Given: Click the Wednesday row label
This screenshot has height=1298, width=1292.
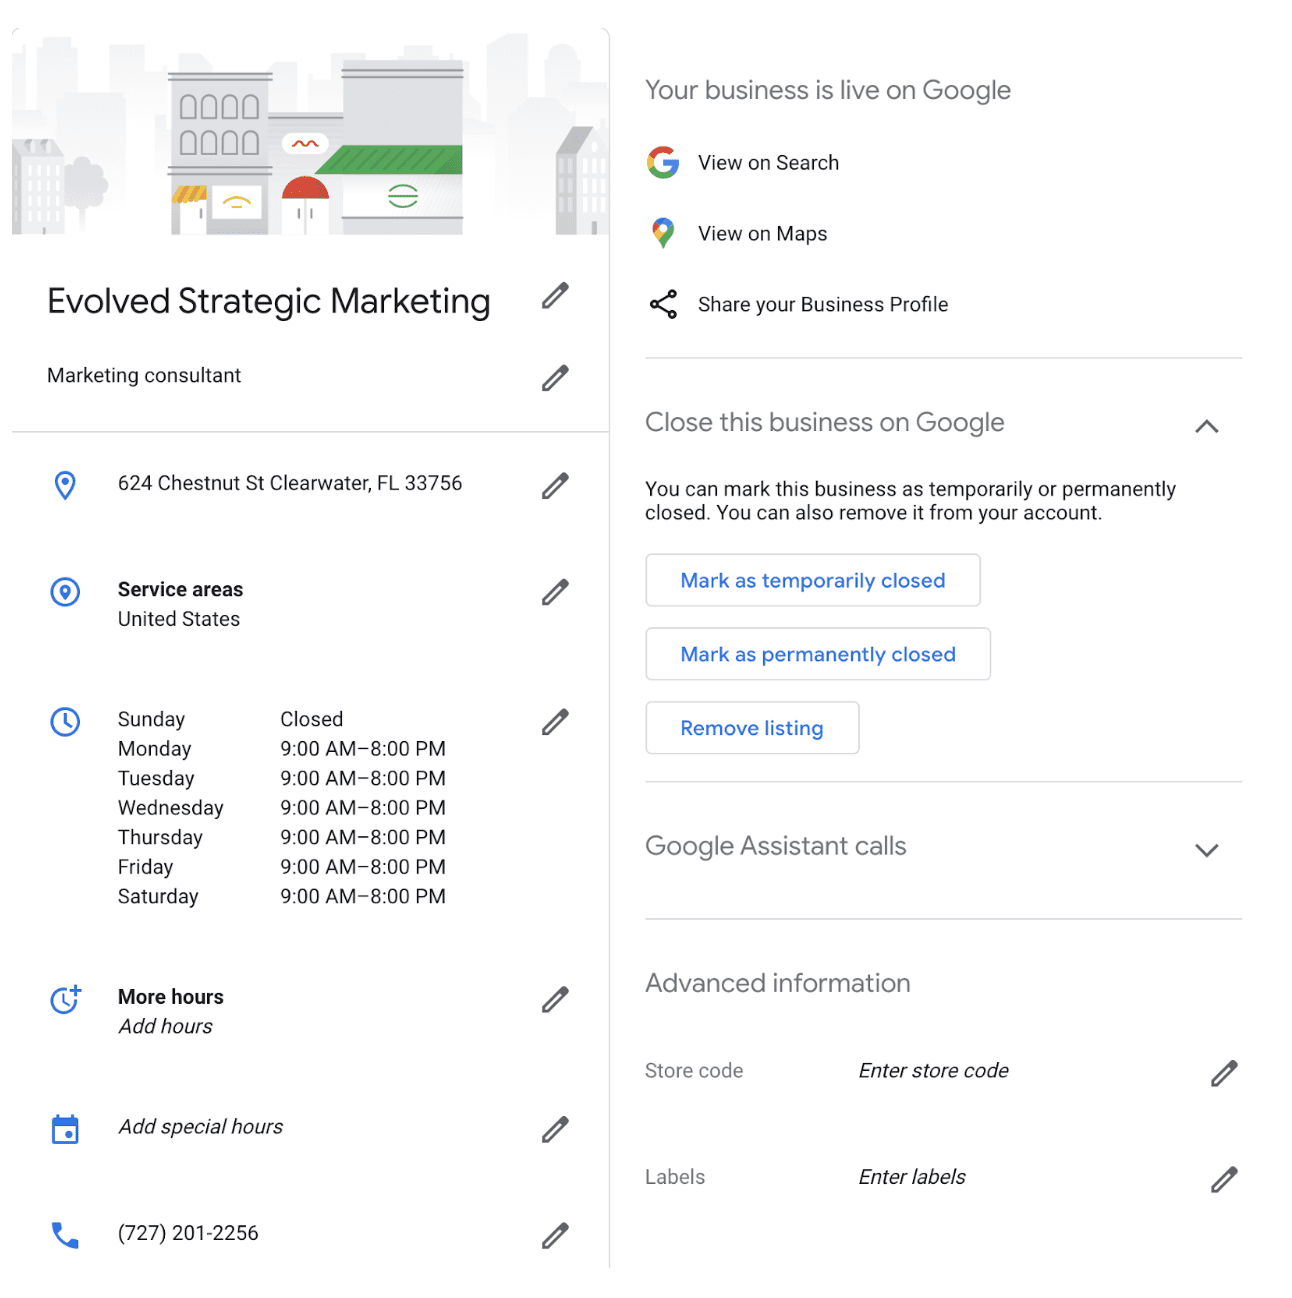Looking at the screenshot, I should (171, 808).
